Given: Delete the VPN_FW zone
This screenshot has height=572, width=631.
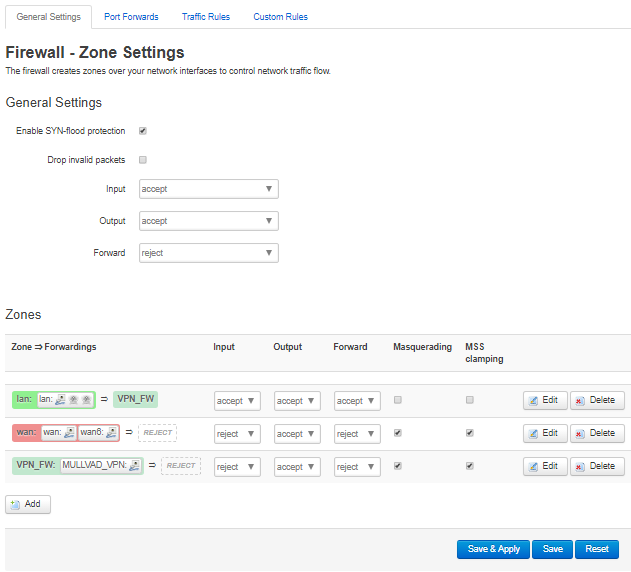Looking at the screenshot, I should coord(597,467).
